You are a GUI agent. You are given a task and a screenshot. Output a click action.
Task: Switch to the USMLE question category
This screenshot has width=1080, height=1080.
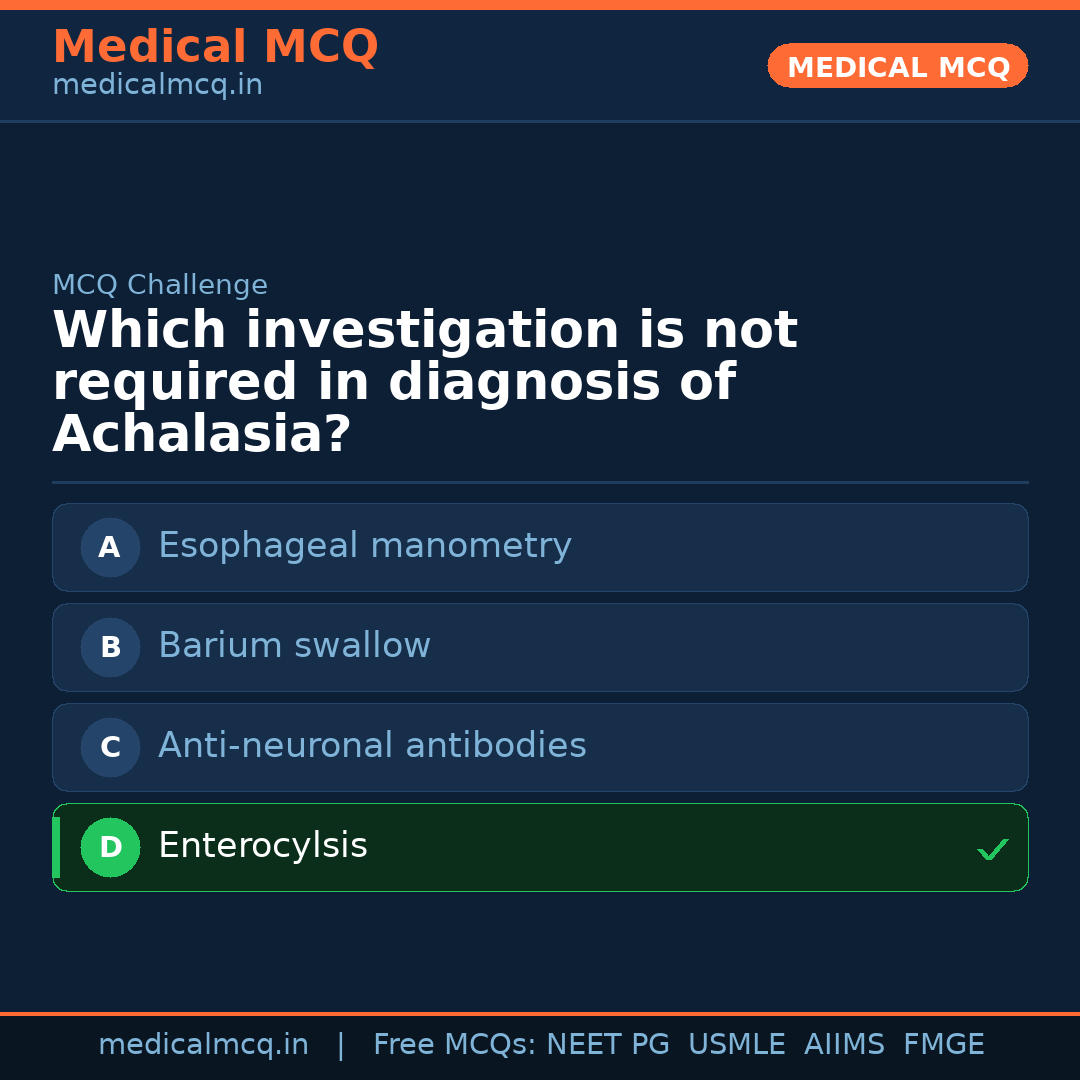737,1043
